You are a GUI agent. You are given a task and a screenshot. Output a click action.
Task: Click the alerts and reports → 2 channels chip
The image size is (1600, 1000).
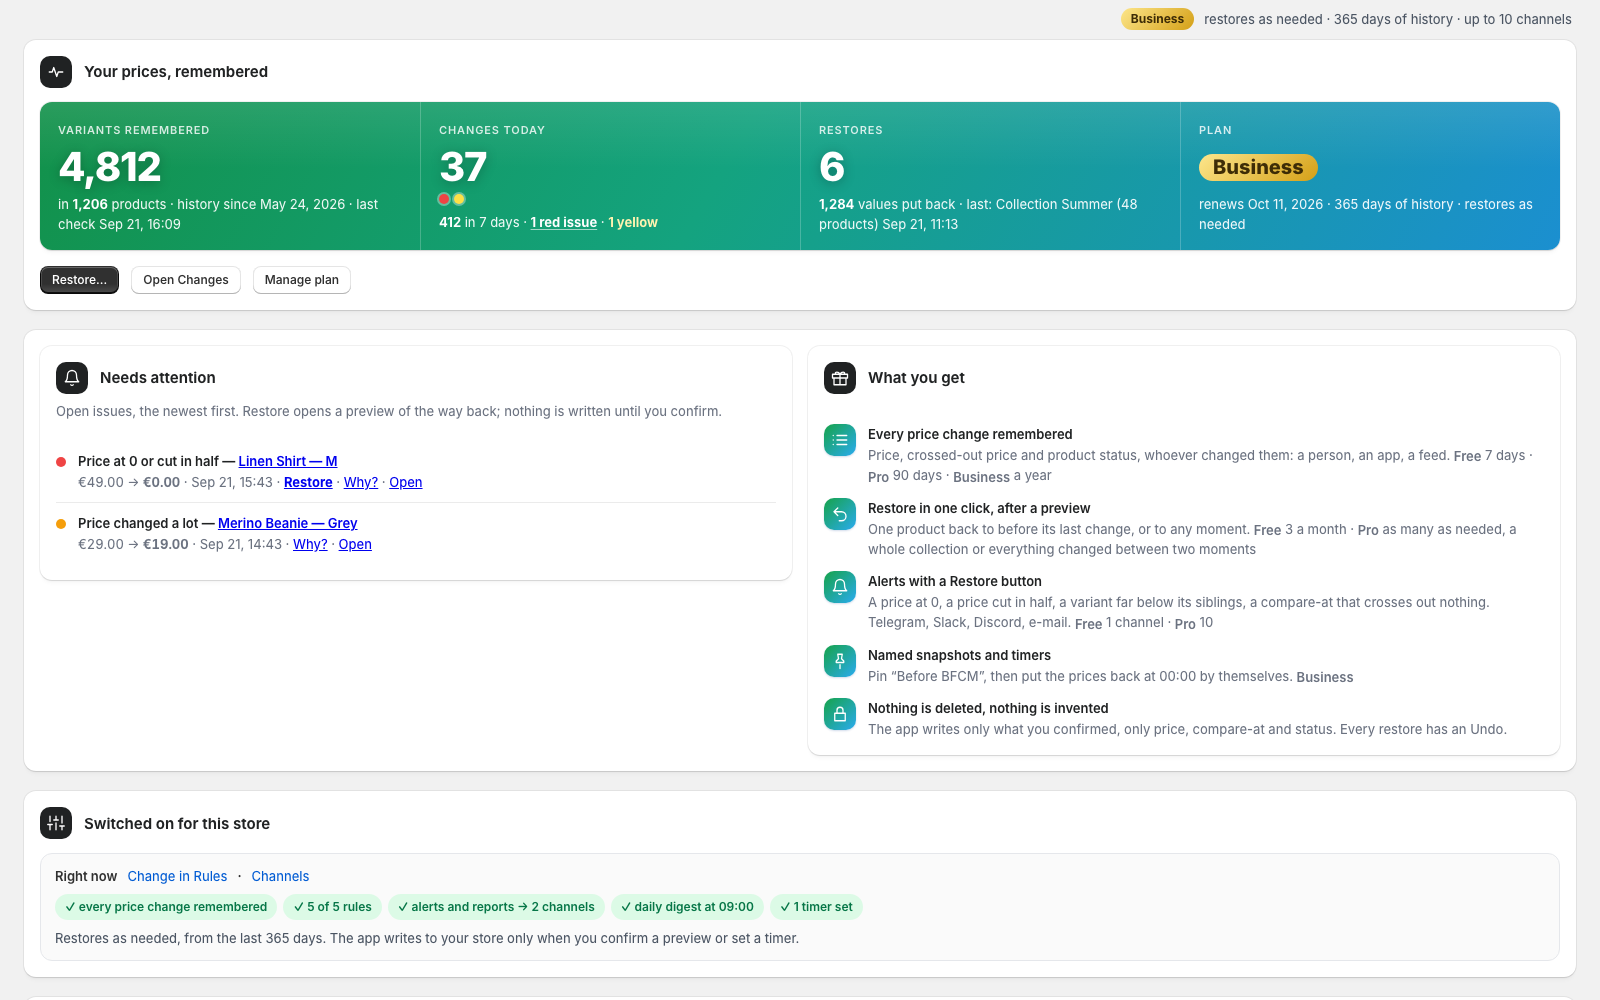pos(496,907)
